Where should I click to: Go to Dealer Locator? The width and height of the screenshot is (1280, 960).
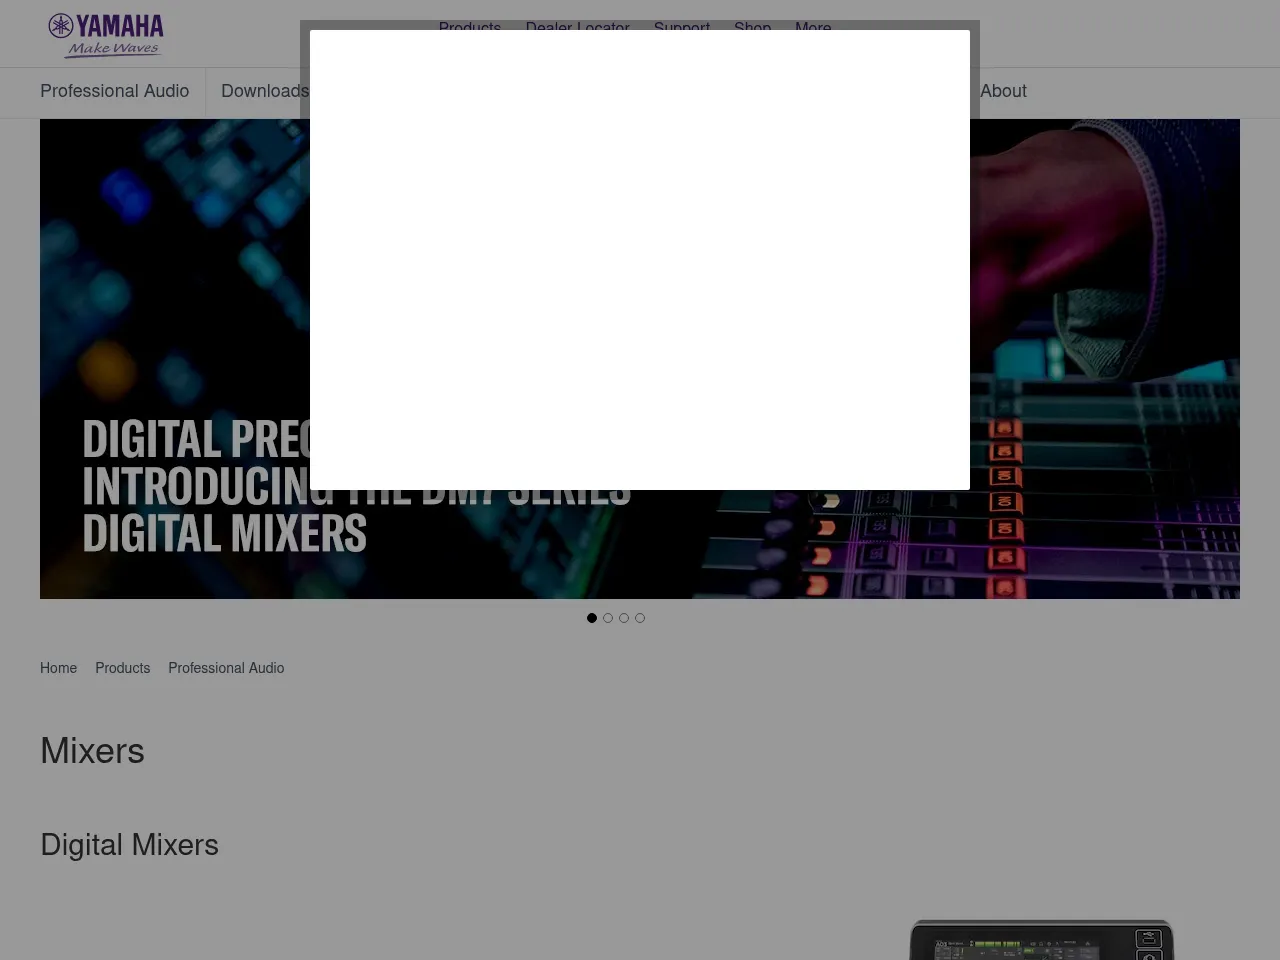(x=577, y=25)
